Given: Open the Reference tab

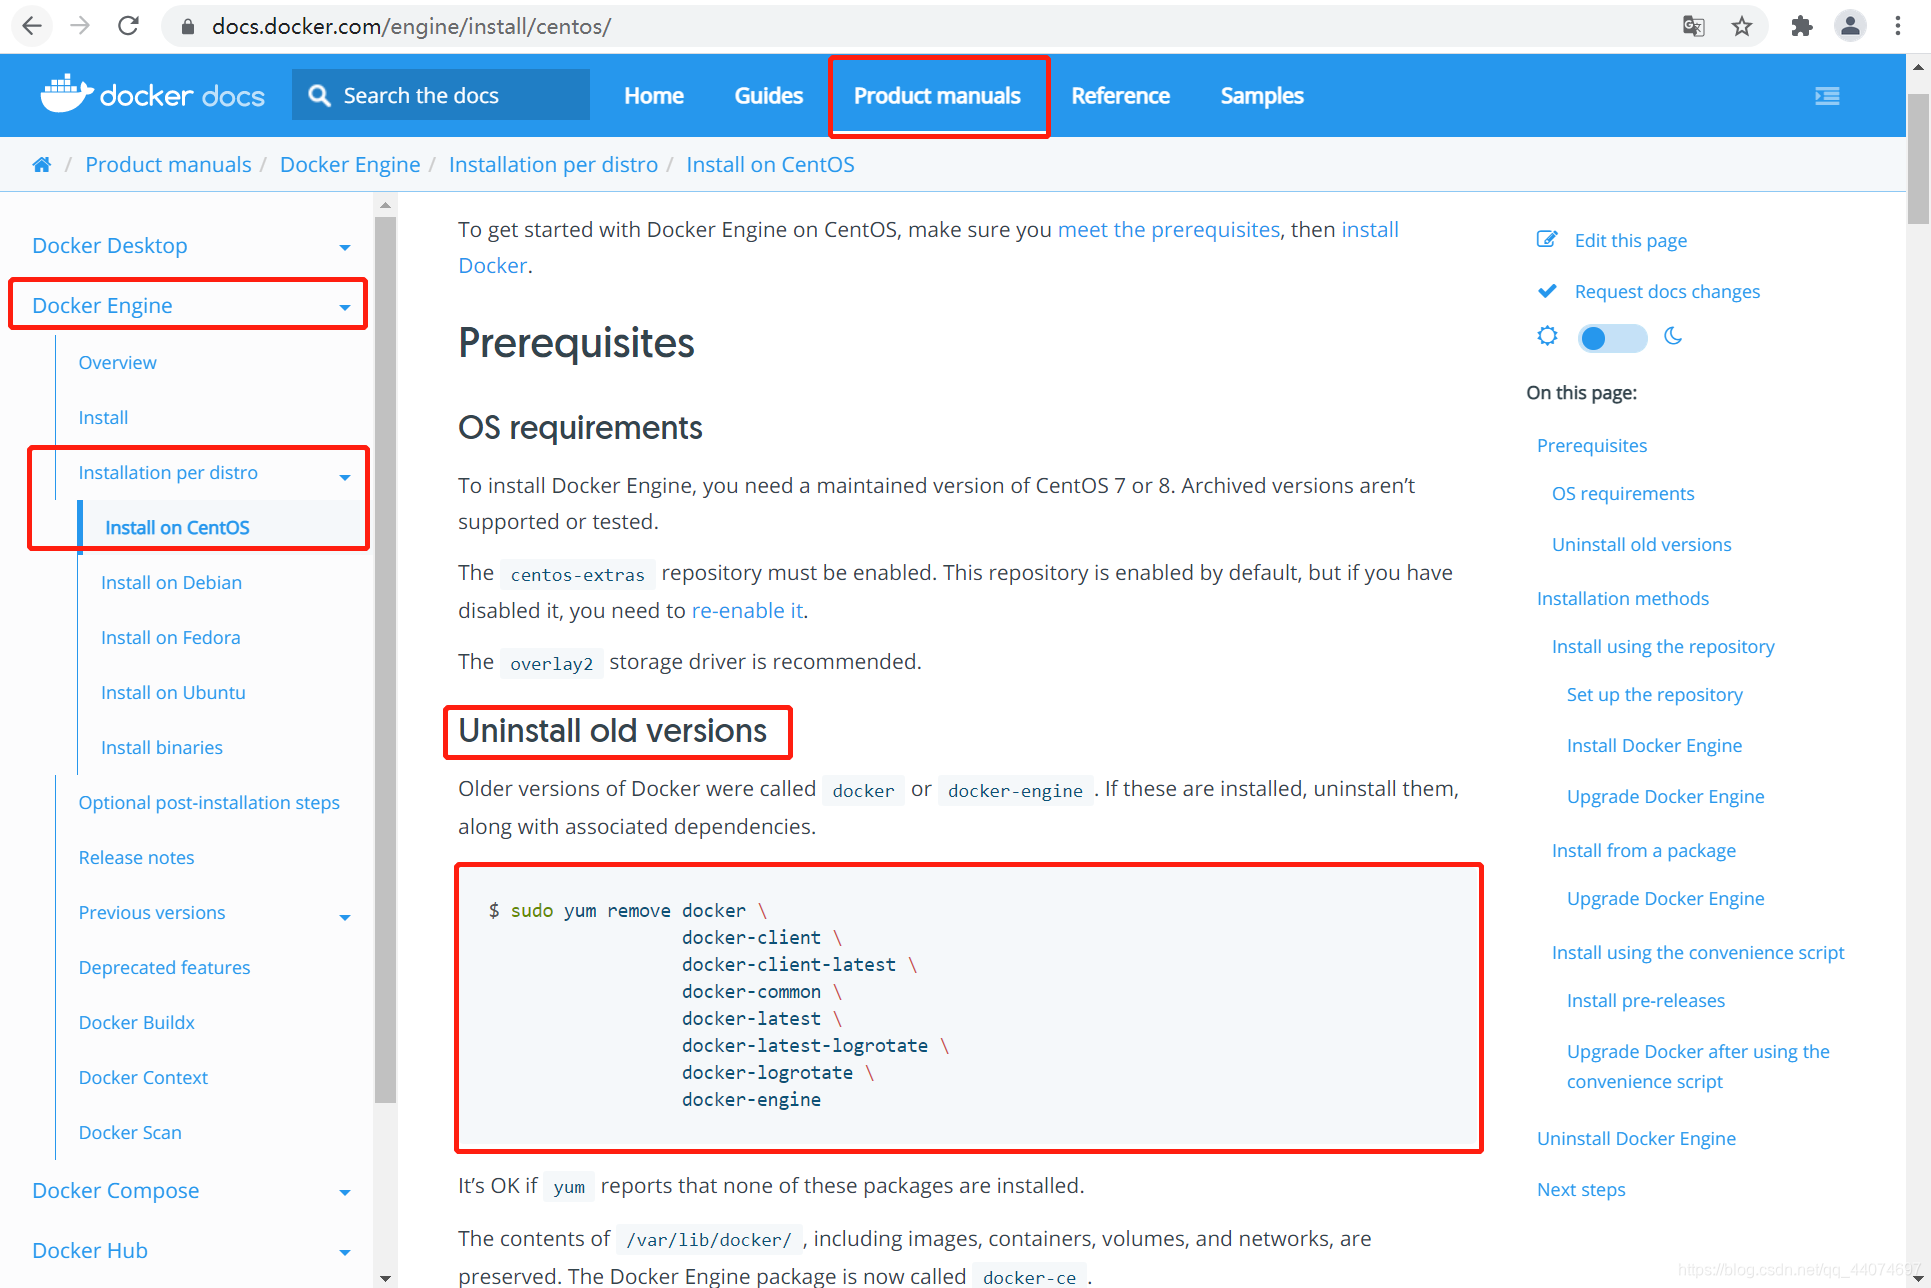Looking at the screenshot, I should click(x=1120, y=96).
